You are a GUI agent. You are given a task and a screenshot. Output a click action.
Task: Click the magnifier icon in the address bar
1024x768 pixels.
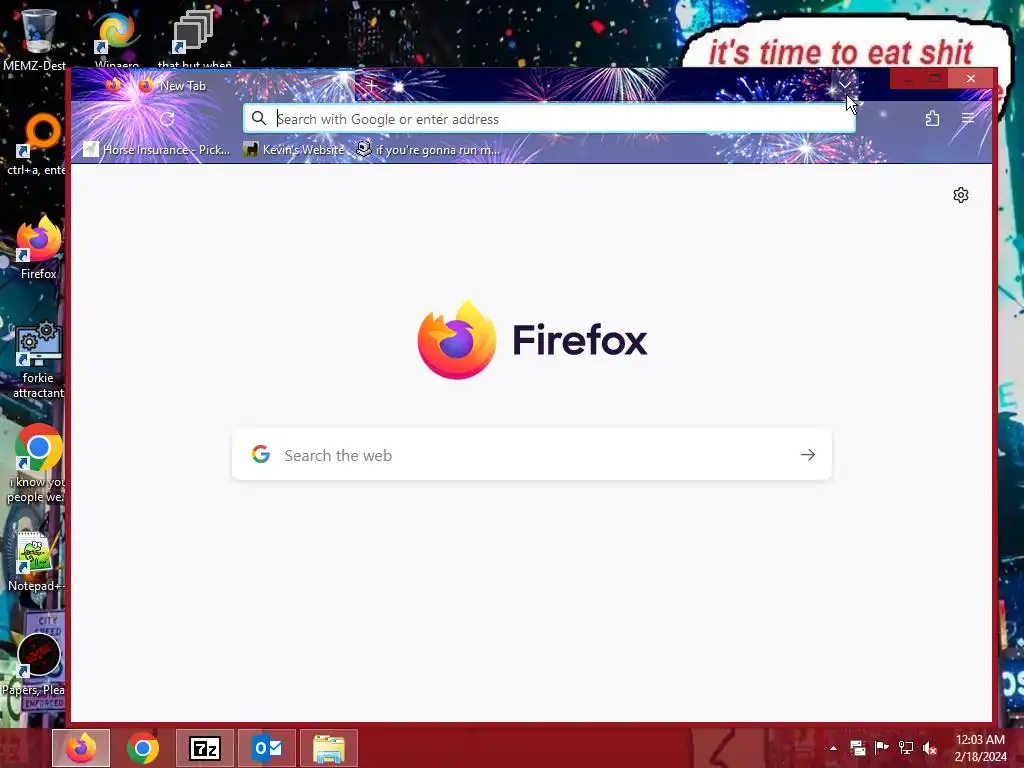[259, 118]
